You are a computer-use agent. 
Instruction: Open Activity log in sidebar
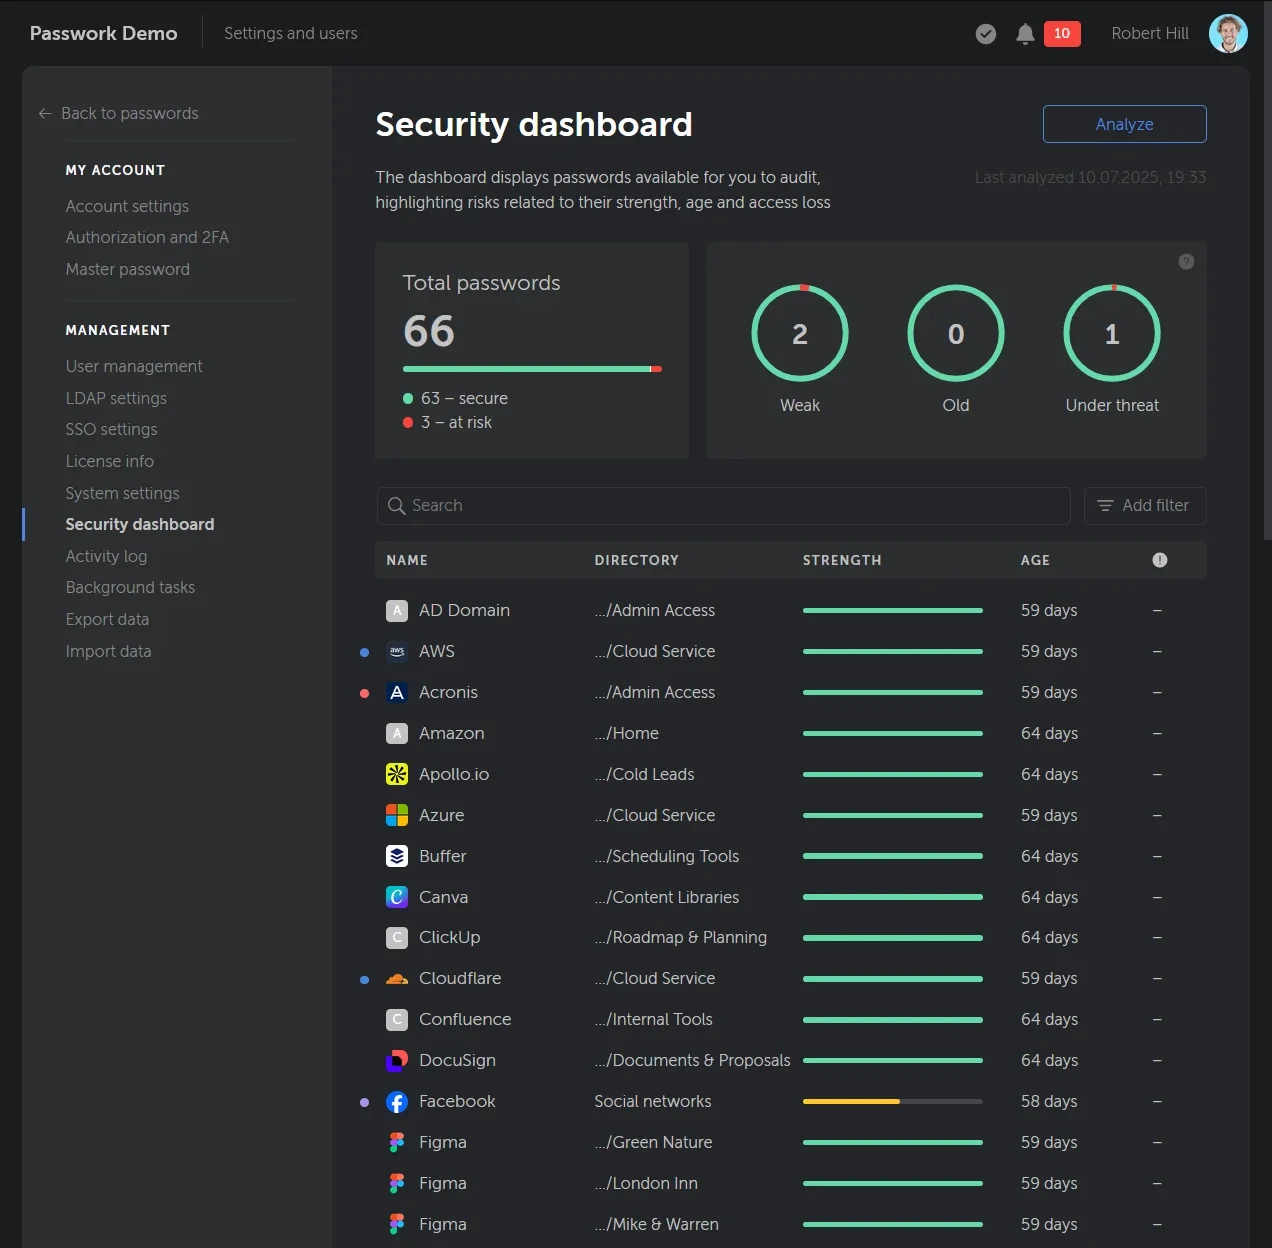(106, 556)
